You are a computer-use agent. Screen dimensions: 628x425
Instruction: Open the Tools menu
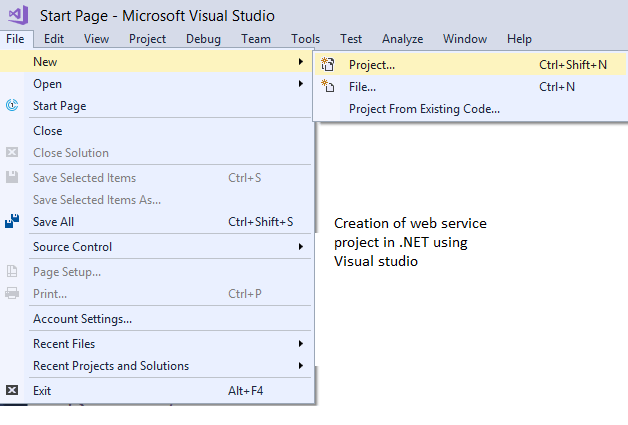point(306,39)
